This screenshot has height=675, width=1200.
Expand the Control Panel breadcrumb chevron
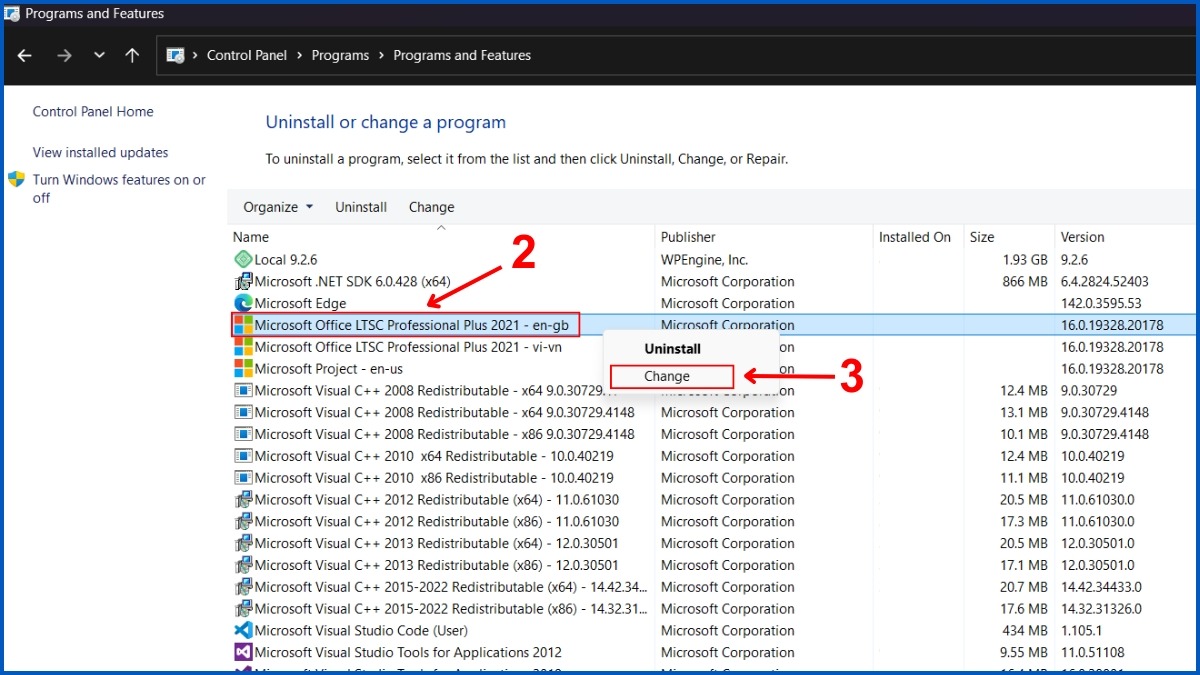298,56
